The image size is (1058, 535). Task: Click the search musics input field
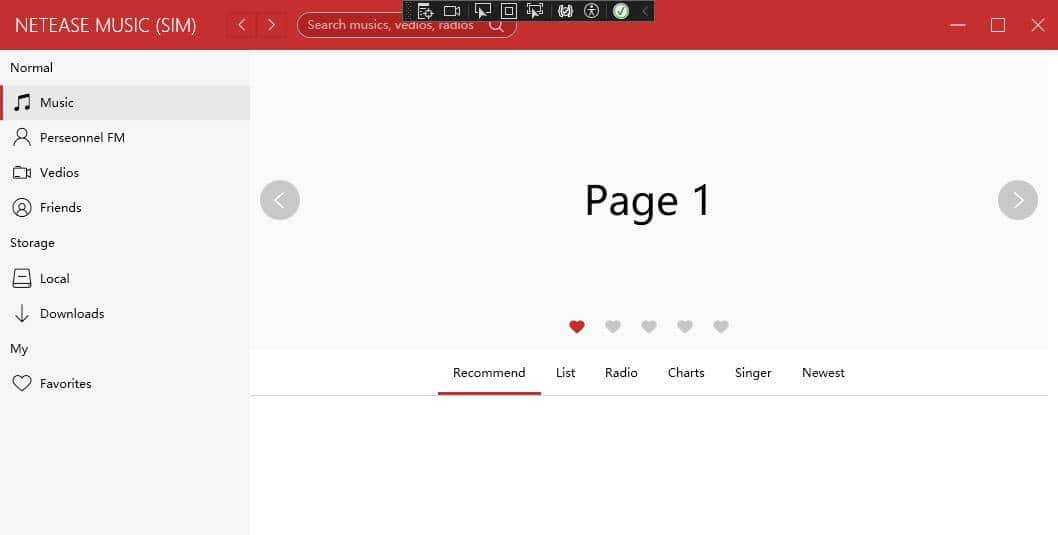click(x=390, y=25)
